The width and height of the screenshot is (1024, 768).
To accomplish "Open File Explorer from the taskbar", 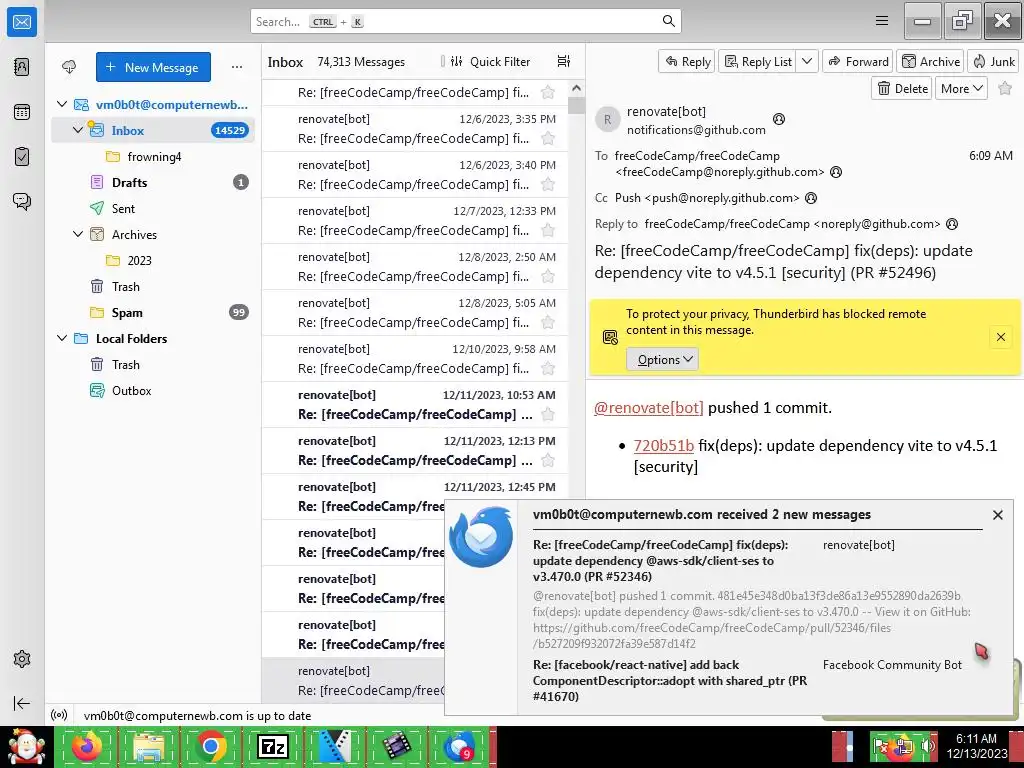I will point(149,746).
